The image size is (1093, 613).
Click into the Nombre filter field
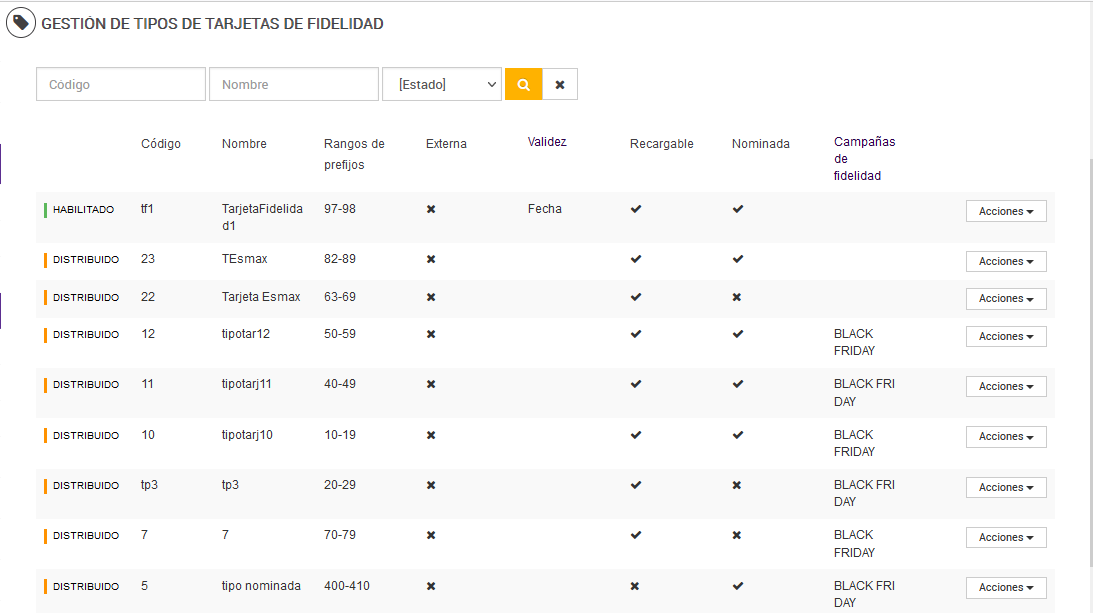294,85
